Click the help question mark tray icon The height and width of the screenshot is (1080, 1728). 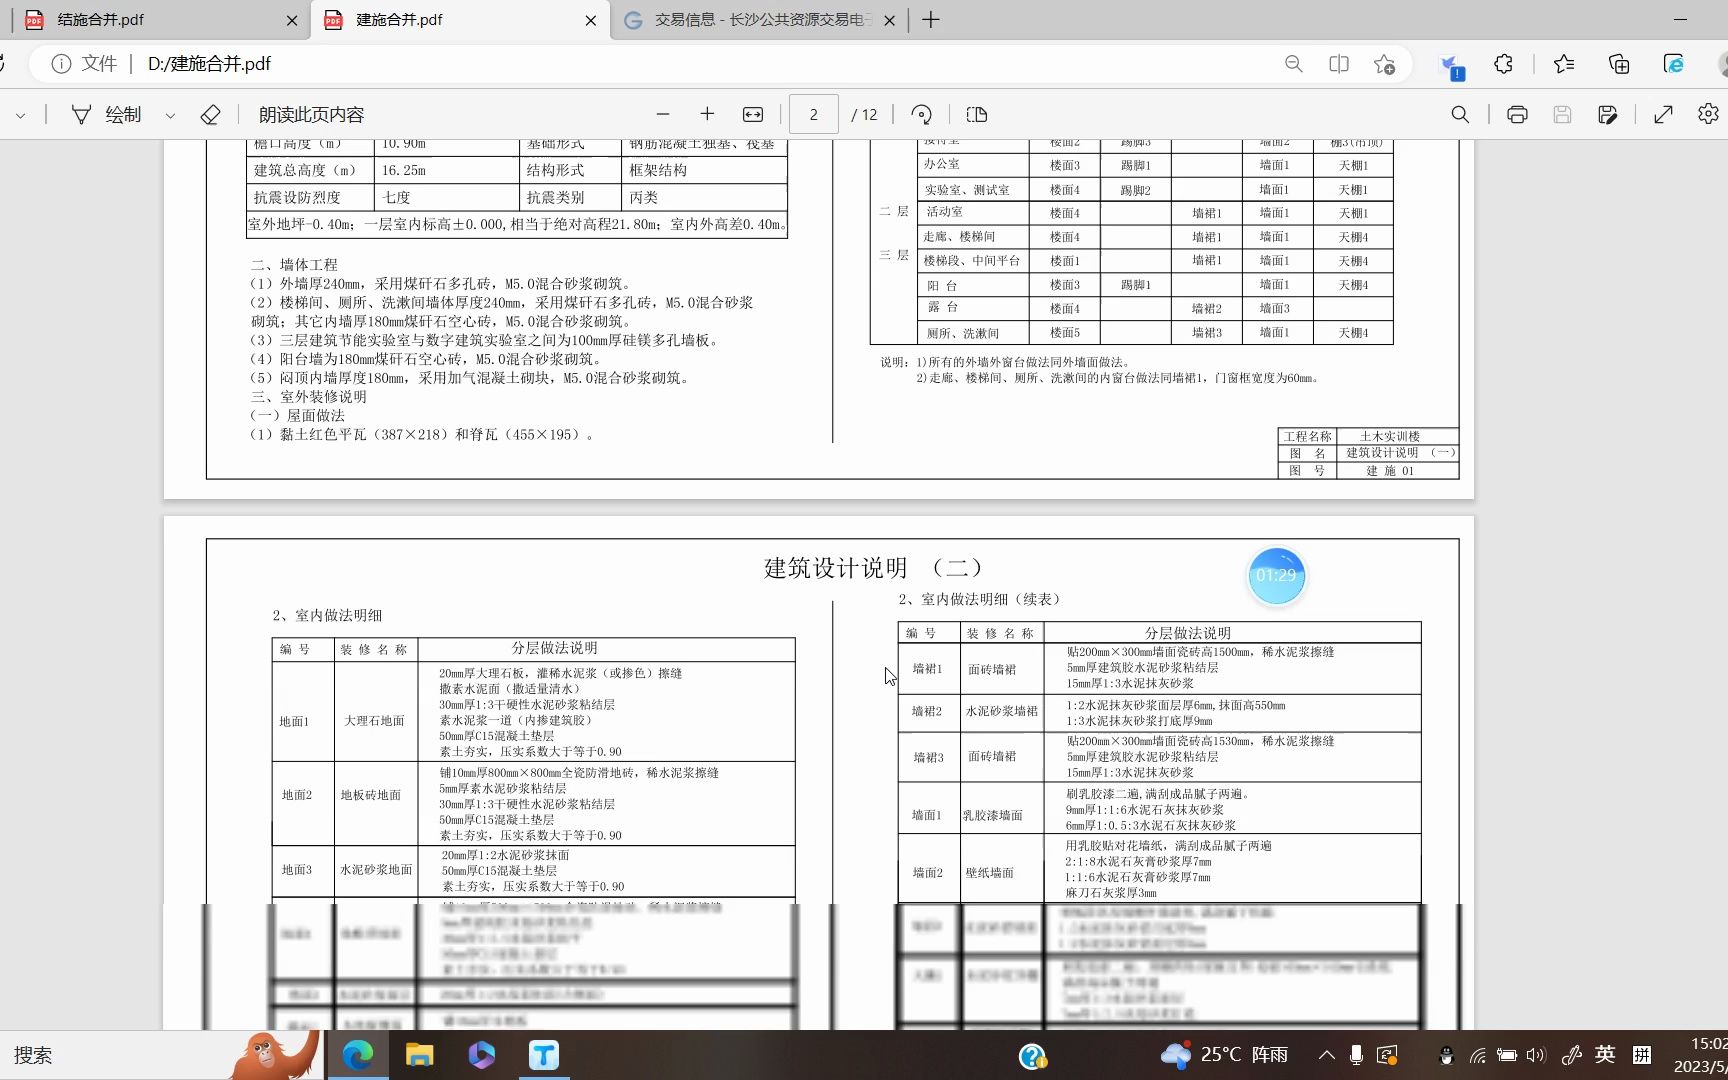[x=1033, y=1056]
